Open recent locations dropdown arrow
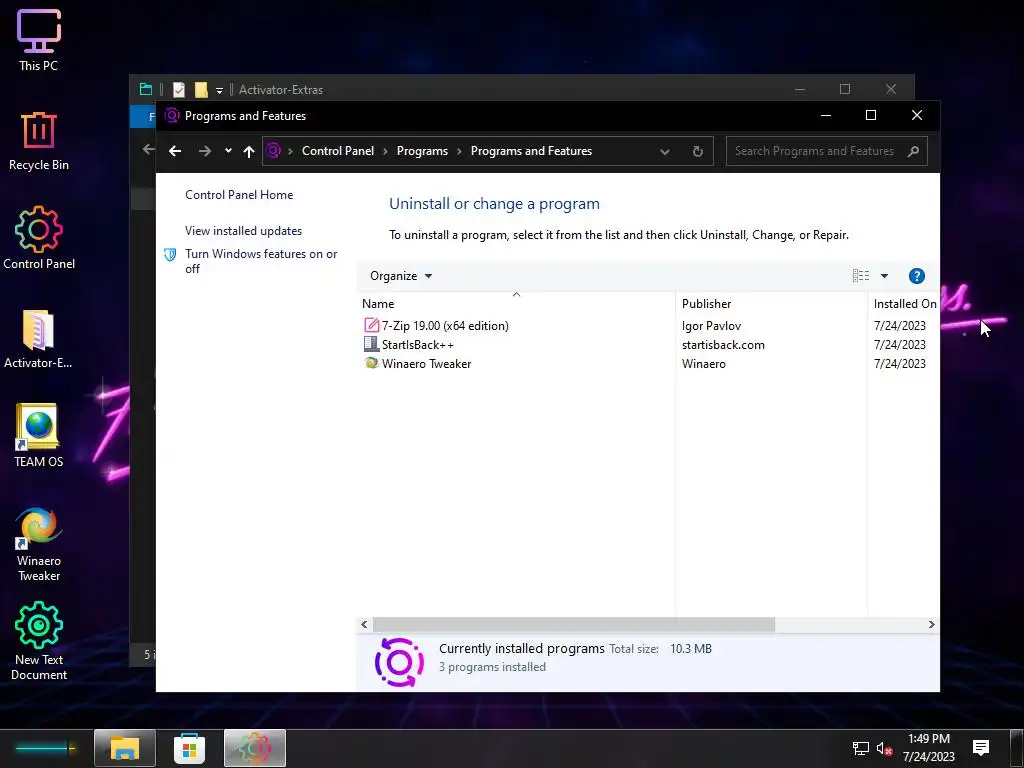1024x768 pixels. (x=228, y=151)
